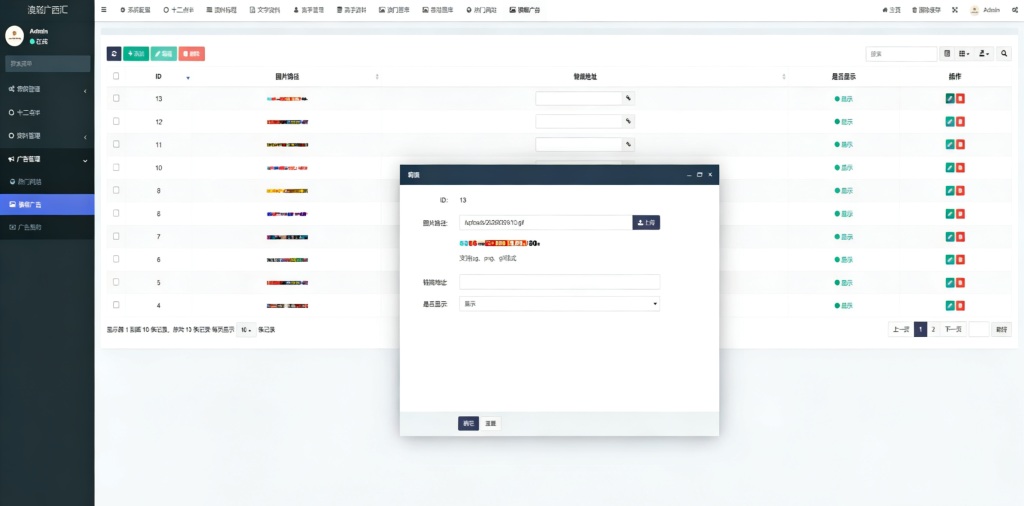Viewport: 1024px width, 506px height.
Task: Tick the checkbox for row ID 10
Action: [116, 167]
